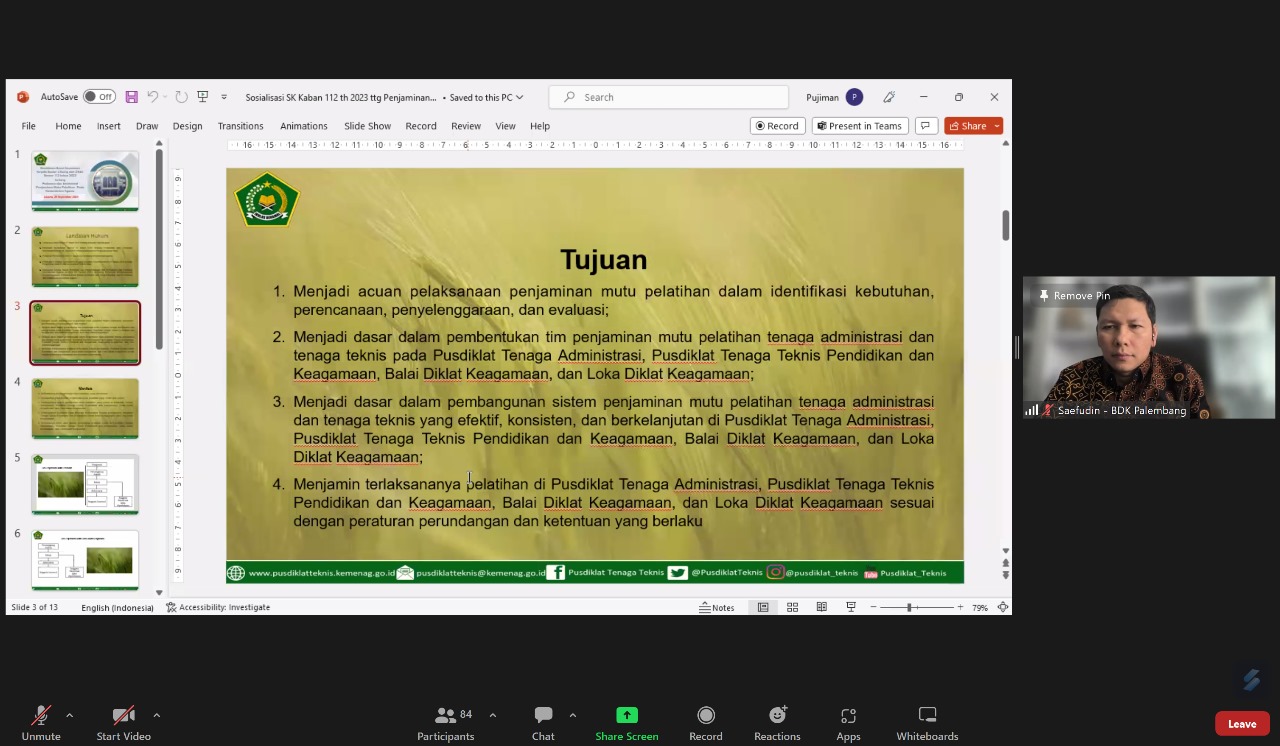The width and height of the screenshot is (1280, 746).
Task: Click Fit slide to window icon
Action: click(x=1002, y=607)
